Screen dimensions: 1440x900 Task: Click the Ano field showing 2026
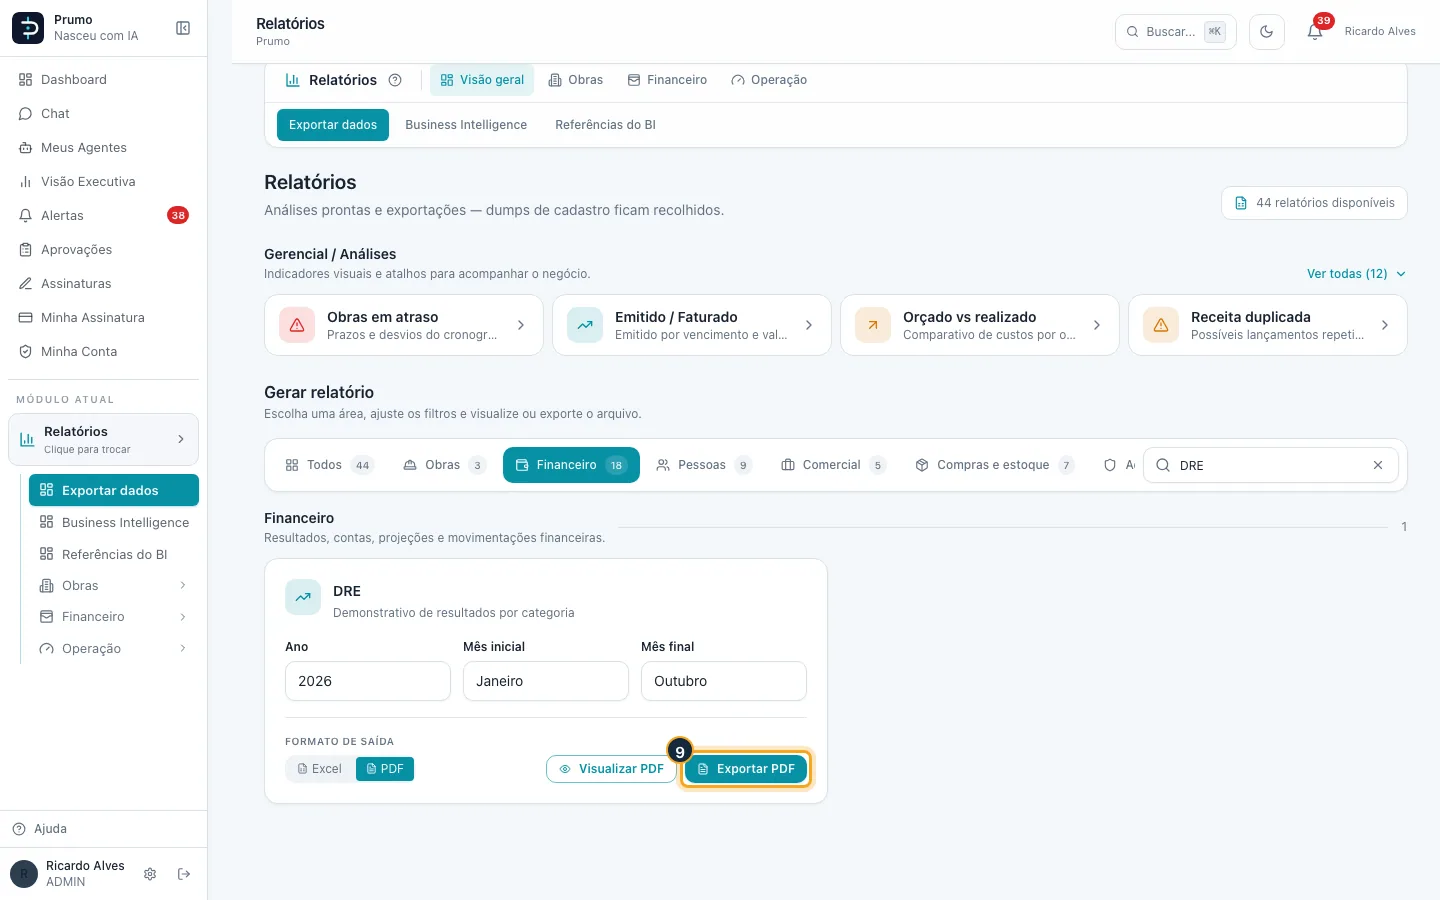(368, 681)
